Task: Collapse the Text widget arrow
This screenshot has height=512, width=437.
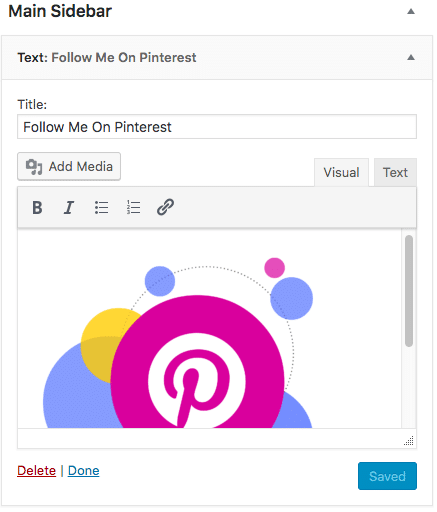Action: click(x=411, y=57)
